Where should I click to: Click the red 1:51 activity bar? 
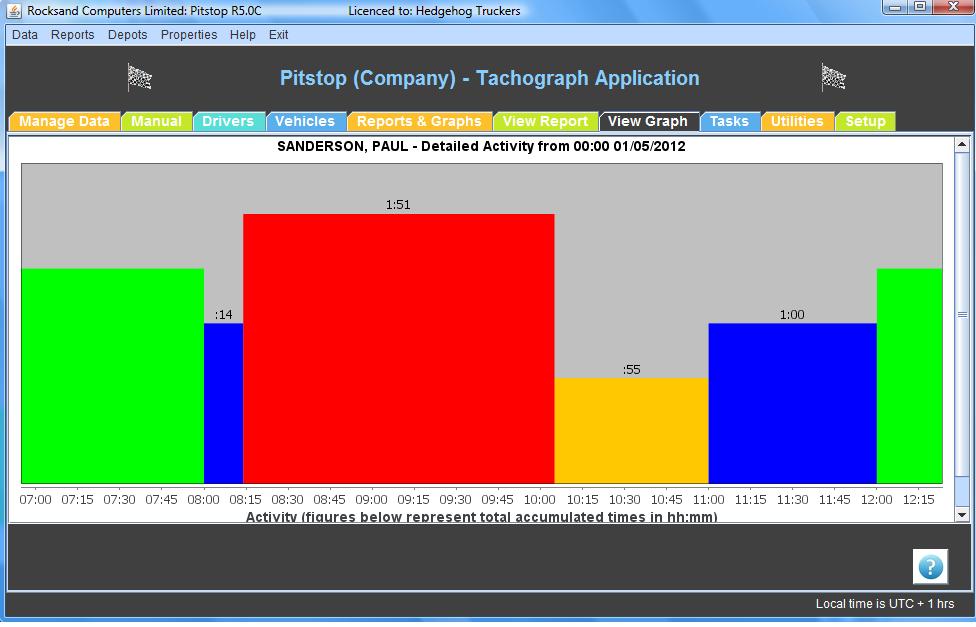[x=398, y=348]
